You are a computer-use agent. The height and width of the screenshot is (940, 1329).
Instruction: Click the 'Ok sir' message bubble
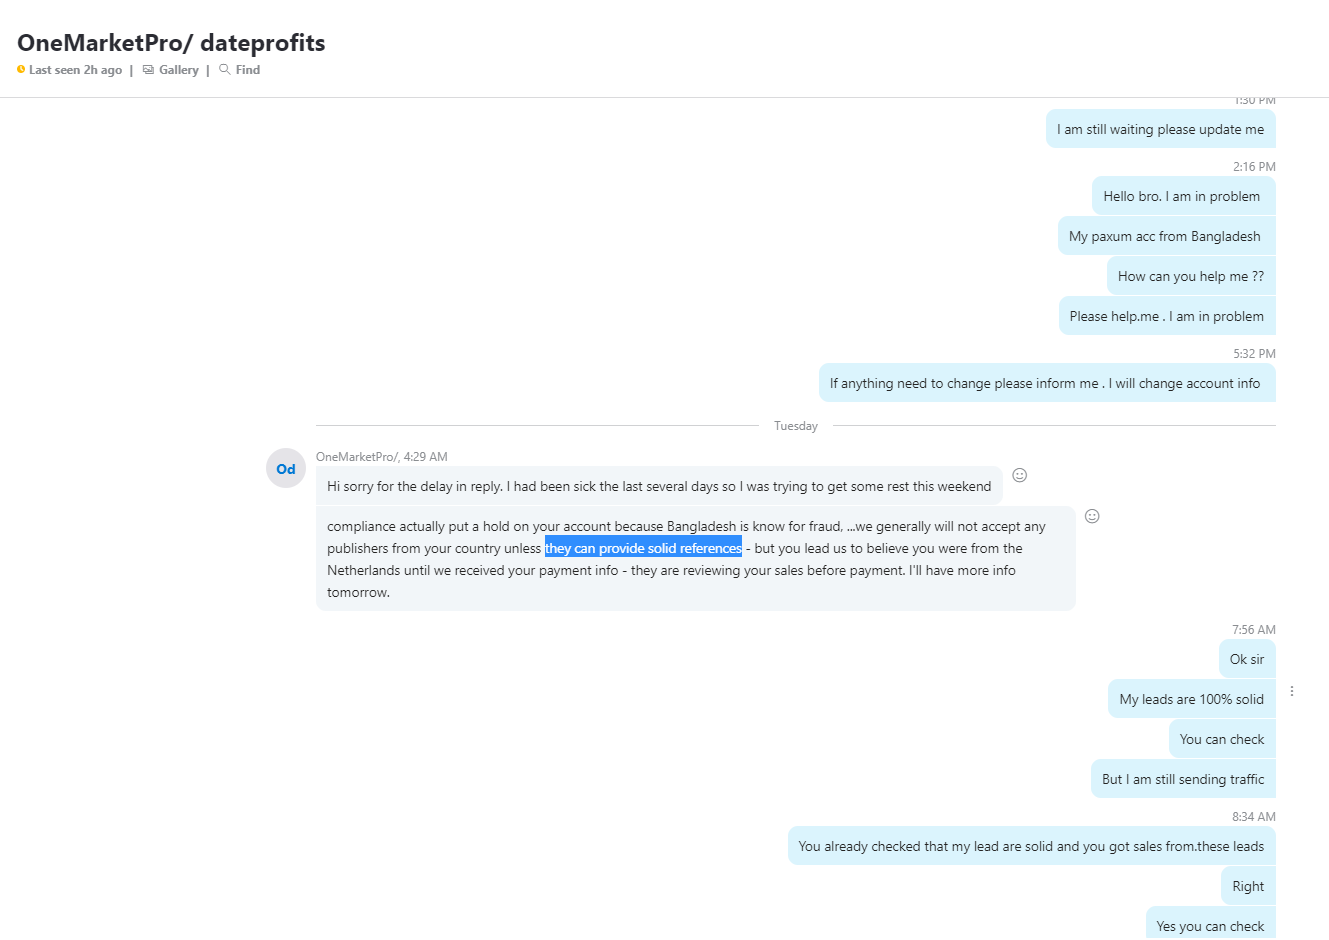pos(1247,659)
